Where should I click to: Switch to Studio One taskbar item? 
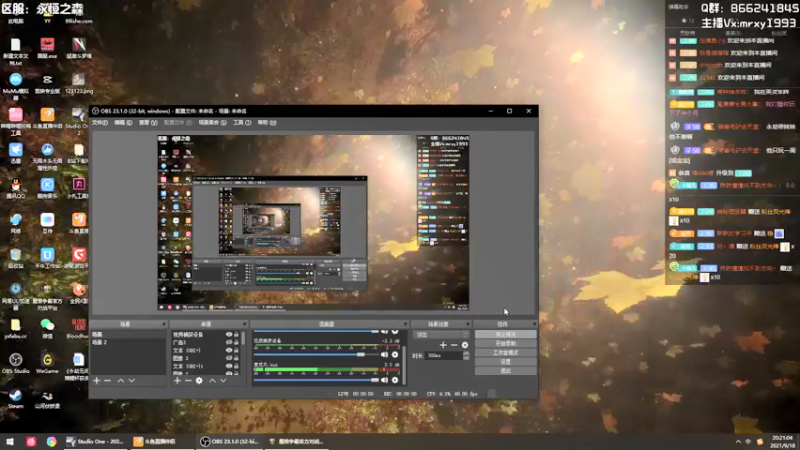(95, 442)
